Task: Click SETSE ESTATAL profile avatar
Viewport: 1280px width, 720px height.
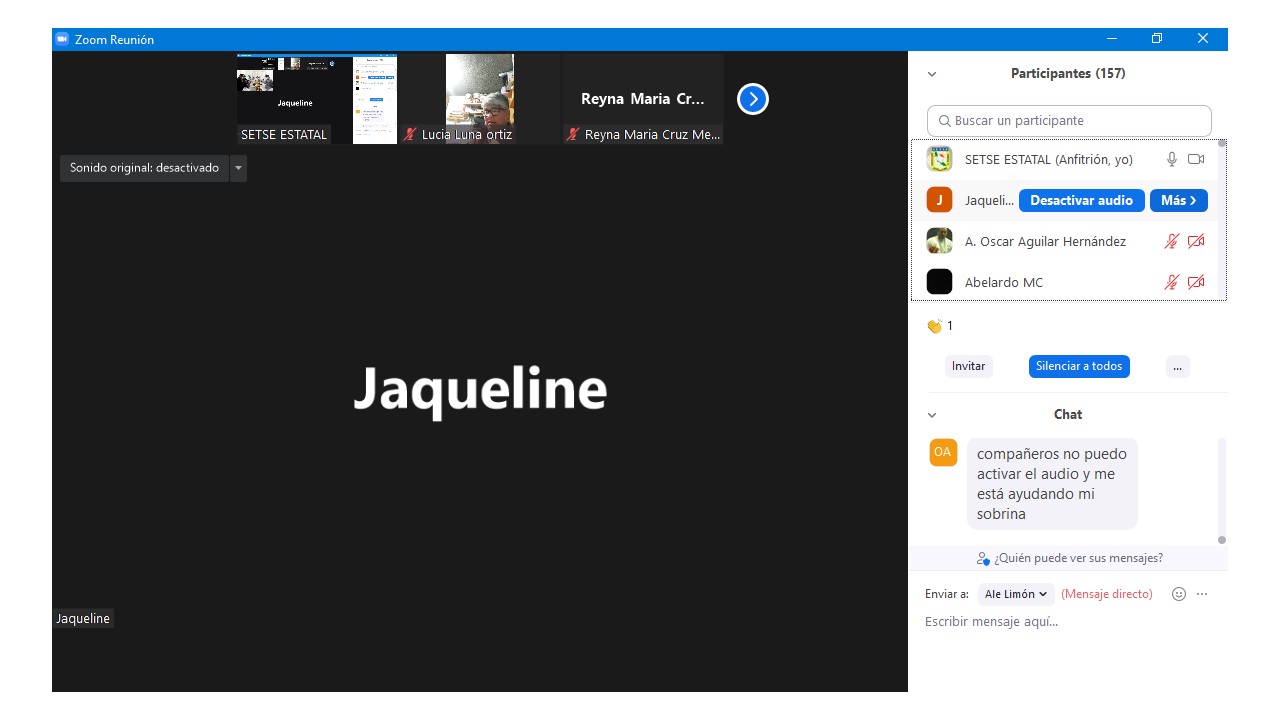Action: (x=939, y=159)
